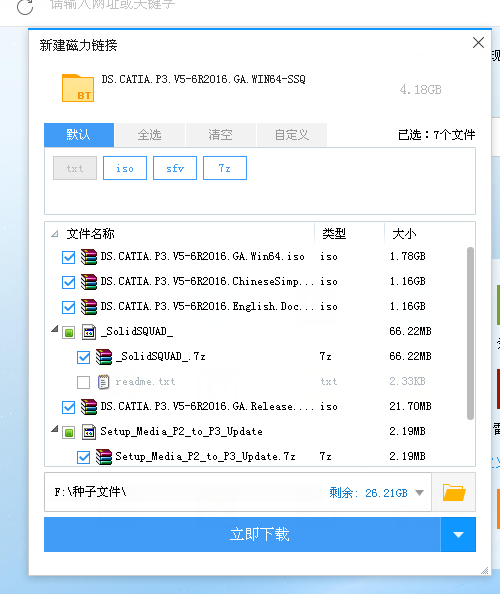Switch to the 默认 tab
Screen dimensions: 500x594
[x=79, y=135]
